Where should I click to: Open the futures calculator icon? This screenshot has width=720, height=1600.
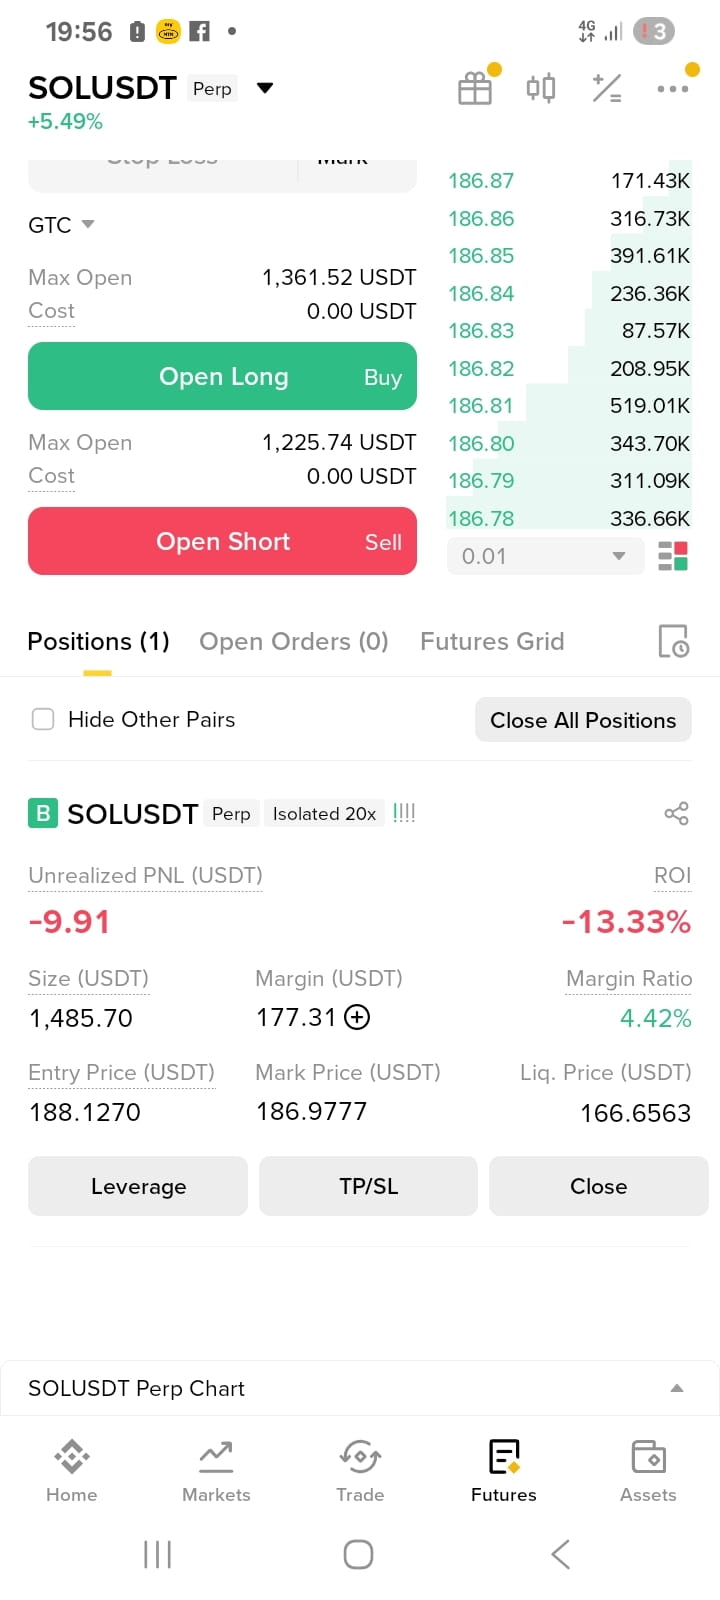607,88
